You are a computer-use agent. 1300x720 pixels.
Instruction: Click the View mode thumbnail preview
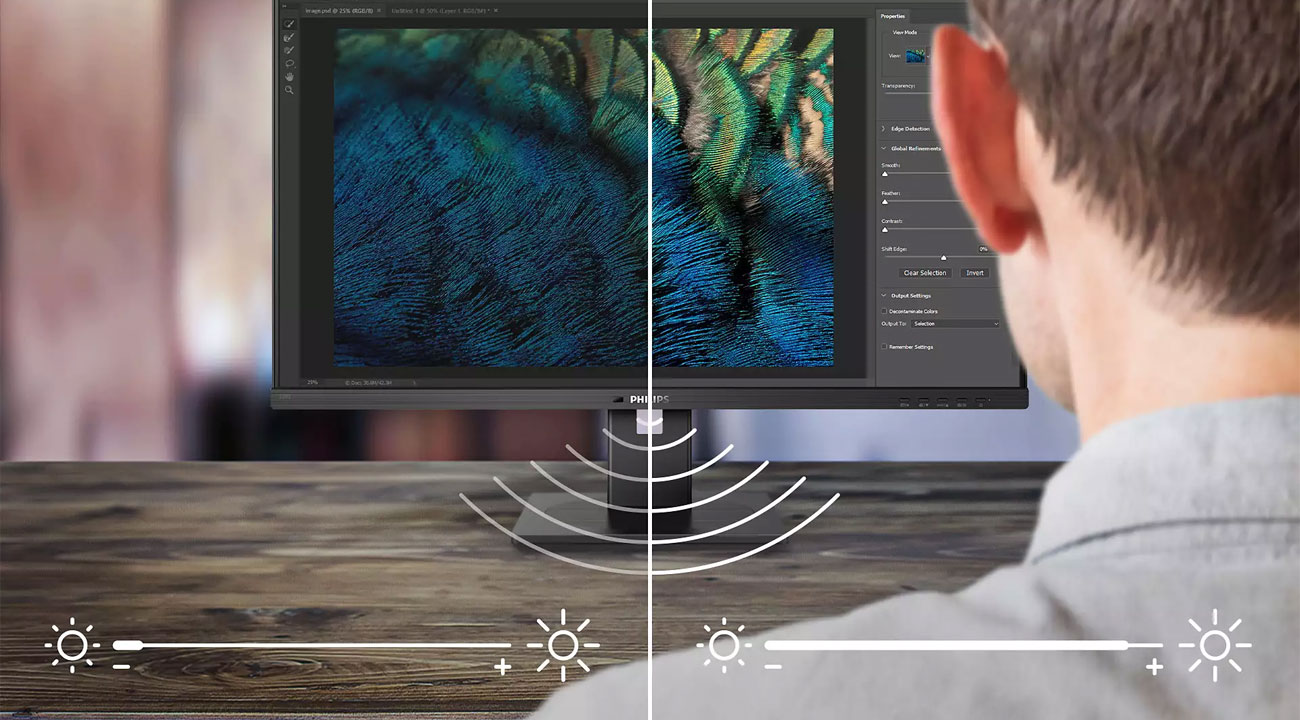click(x=917, y=56)
